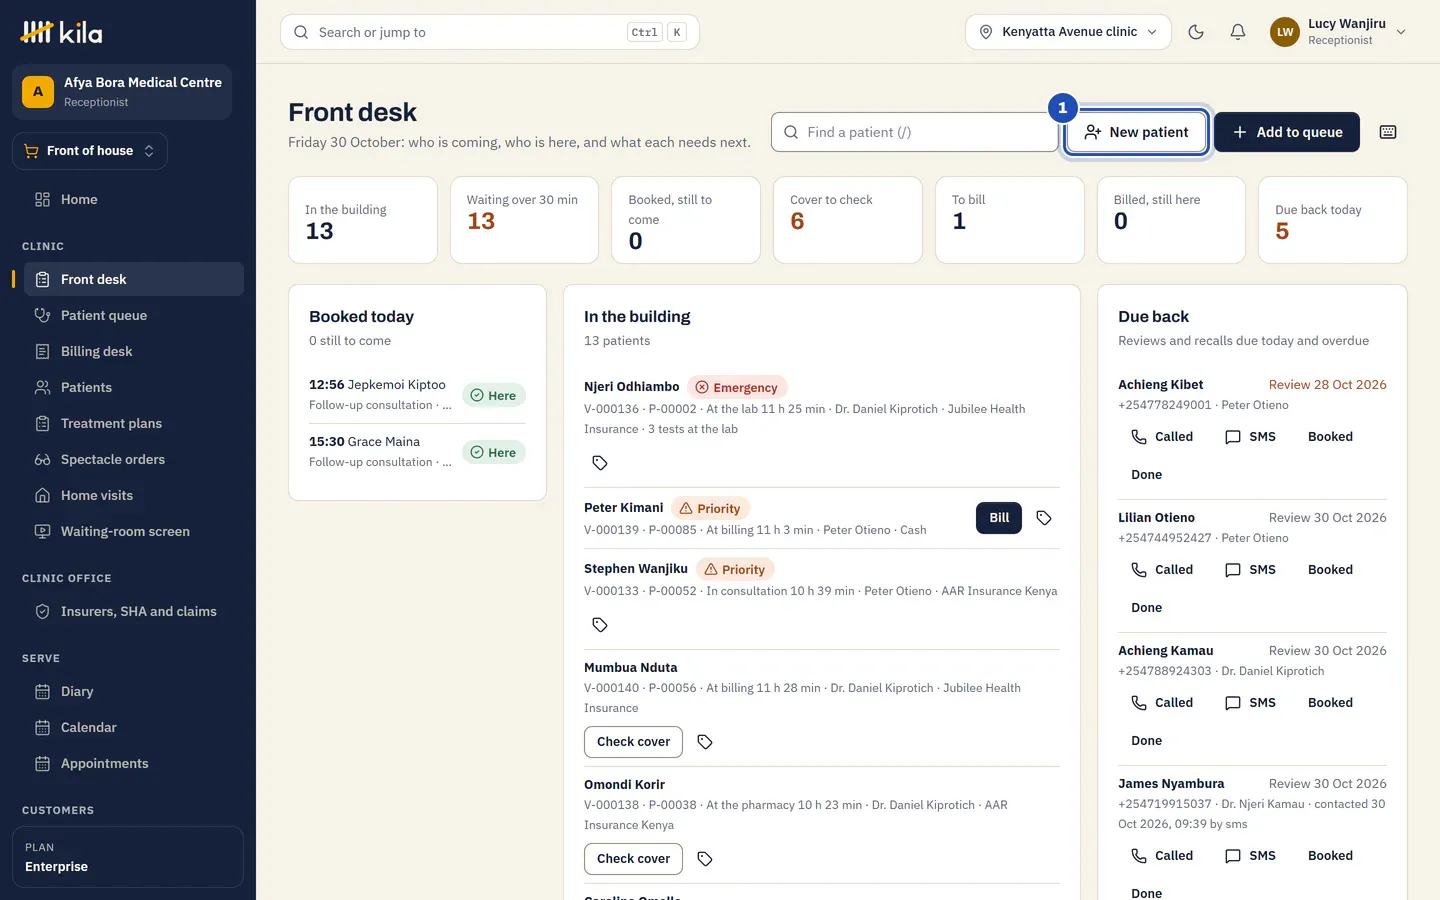Click the Here status for Jepkemoi Kiptoo

click(x=494, y=396)
